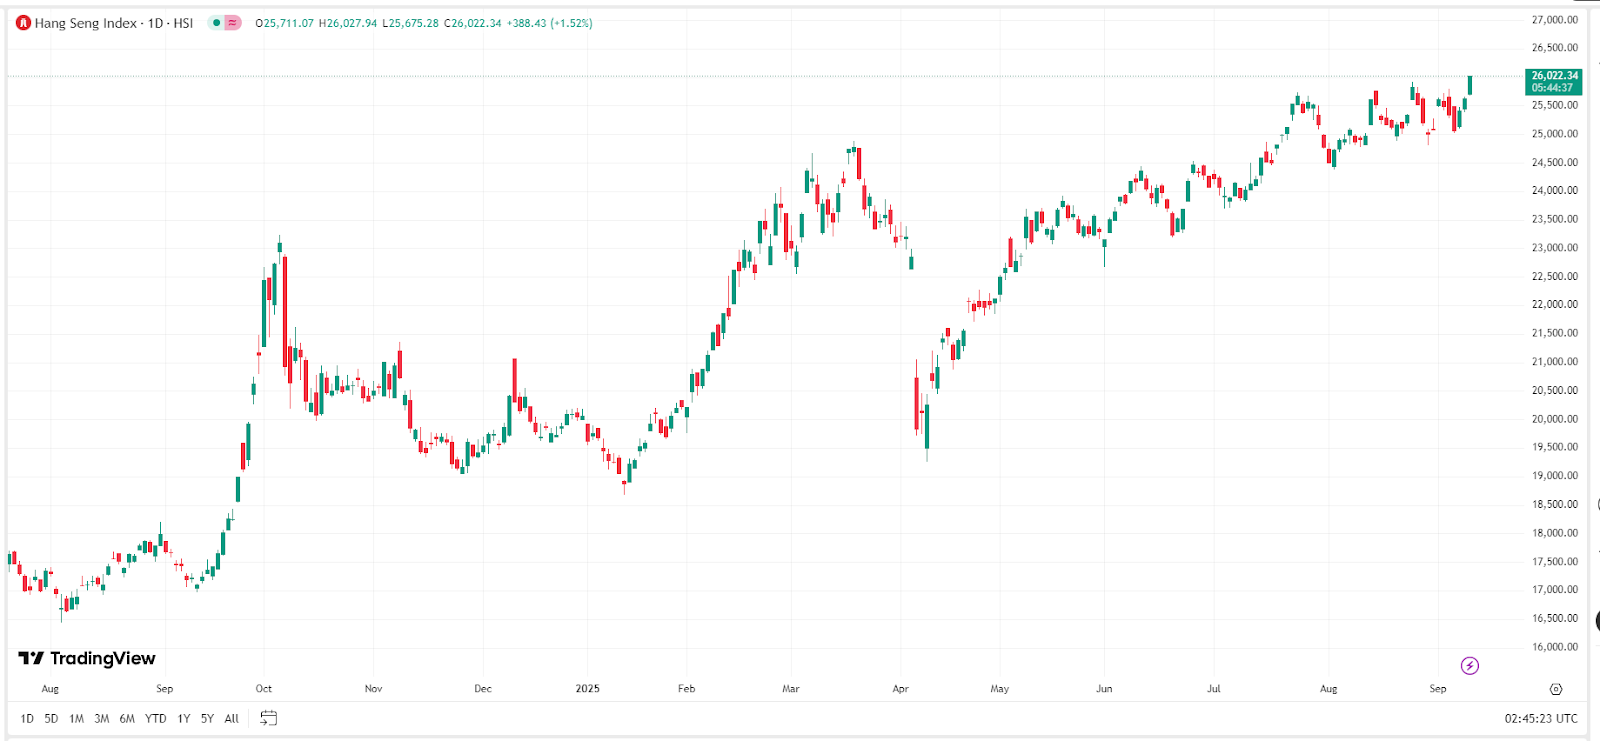The width and height of the screenshot is (1600, 741).
Task: Open chart axis settings gear icon
Action: click(x=1555, y=689)
